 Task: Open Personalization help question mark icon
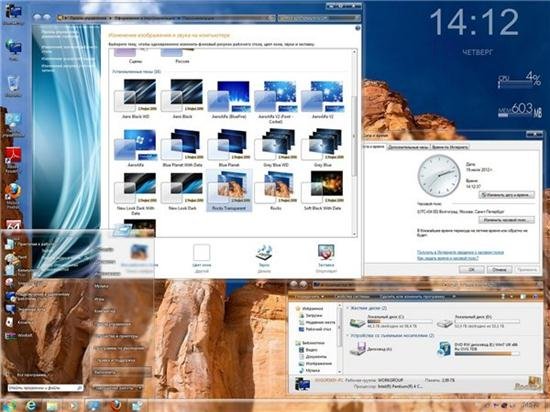pyautogui.click(x=357, y=28)
